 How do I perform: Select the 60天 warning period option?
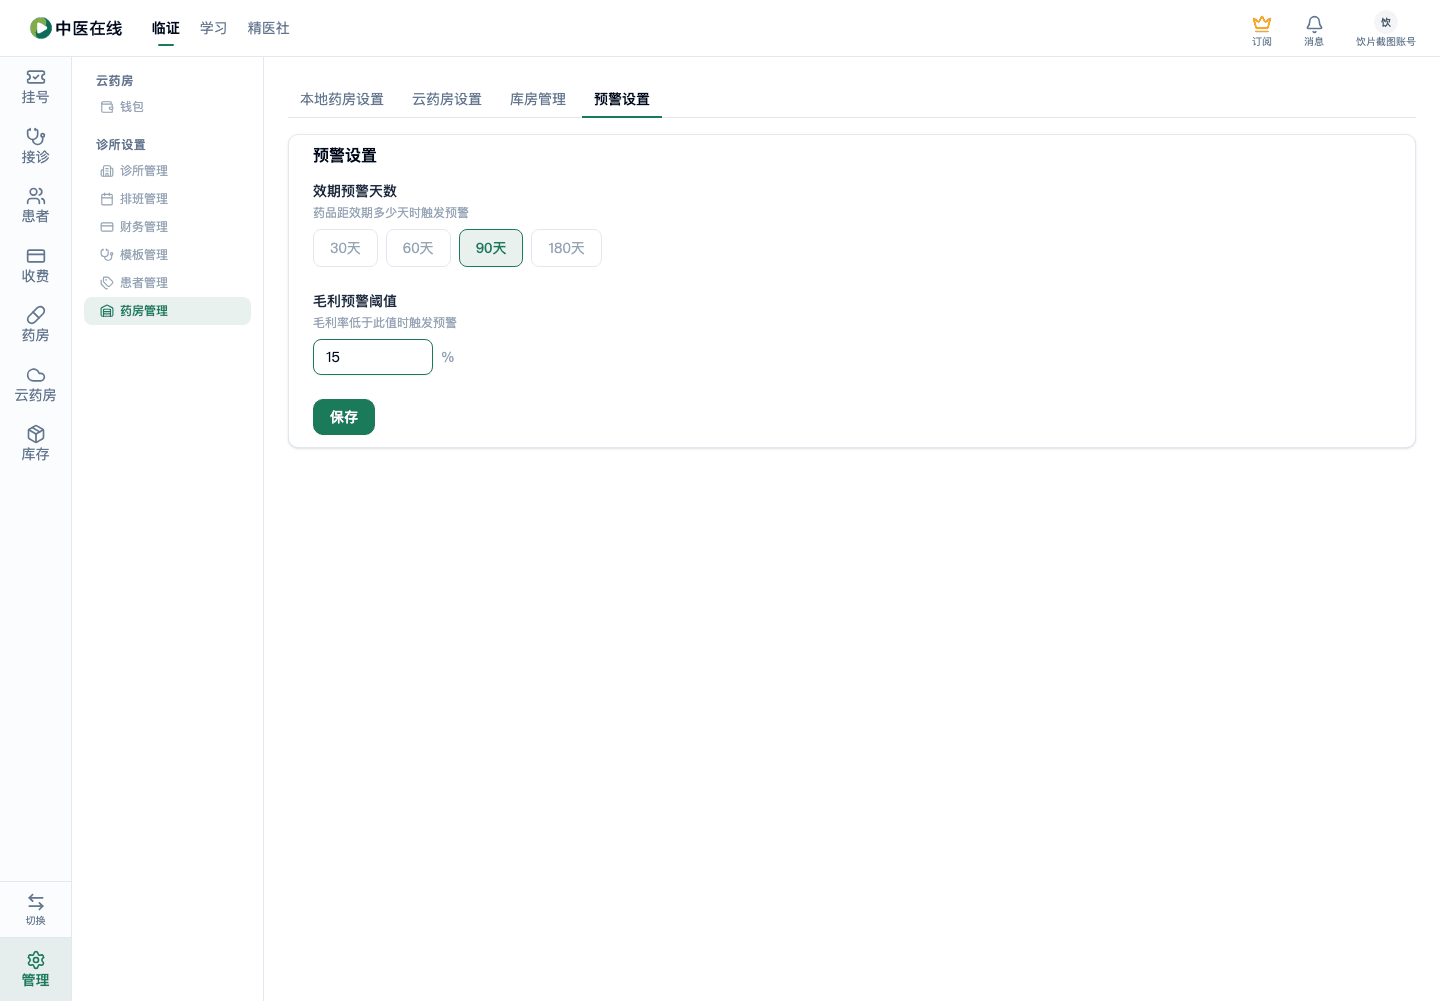point(418,248)
